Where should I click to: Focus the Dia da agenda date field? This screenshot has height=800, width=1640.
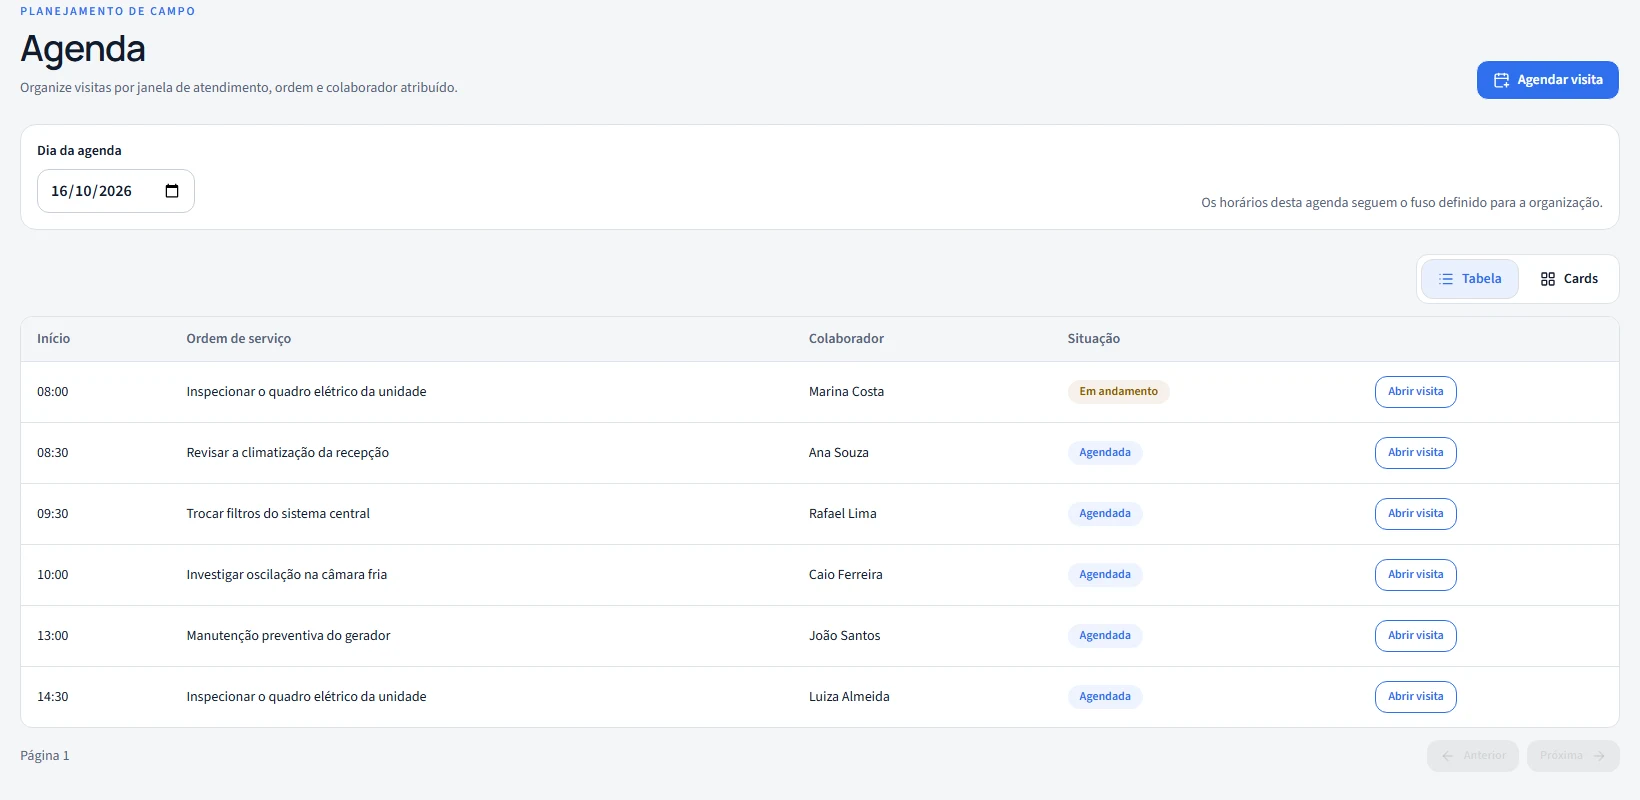[x=116, y=191]
